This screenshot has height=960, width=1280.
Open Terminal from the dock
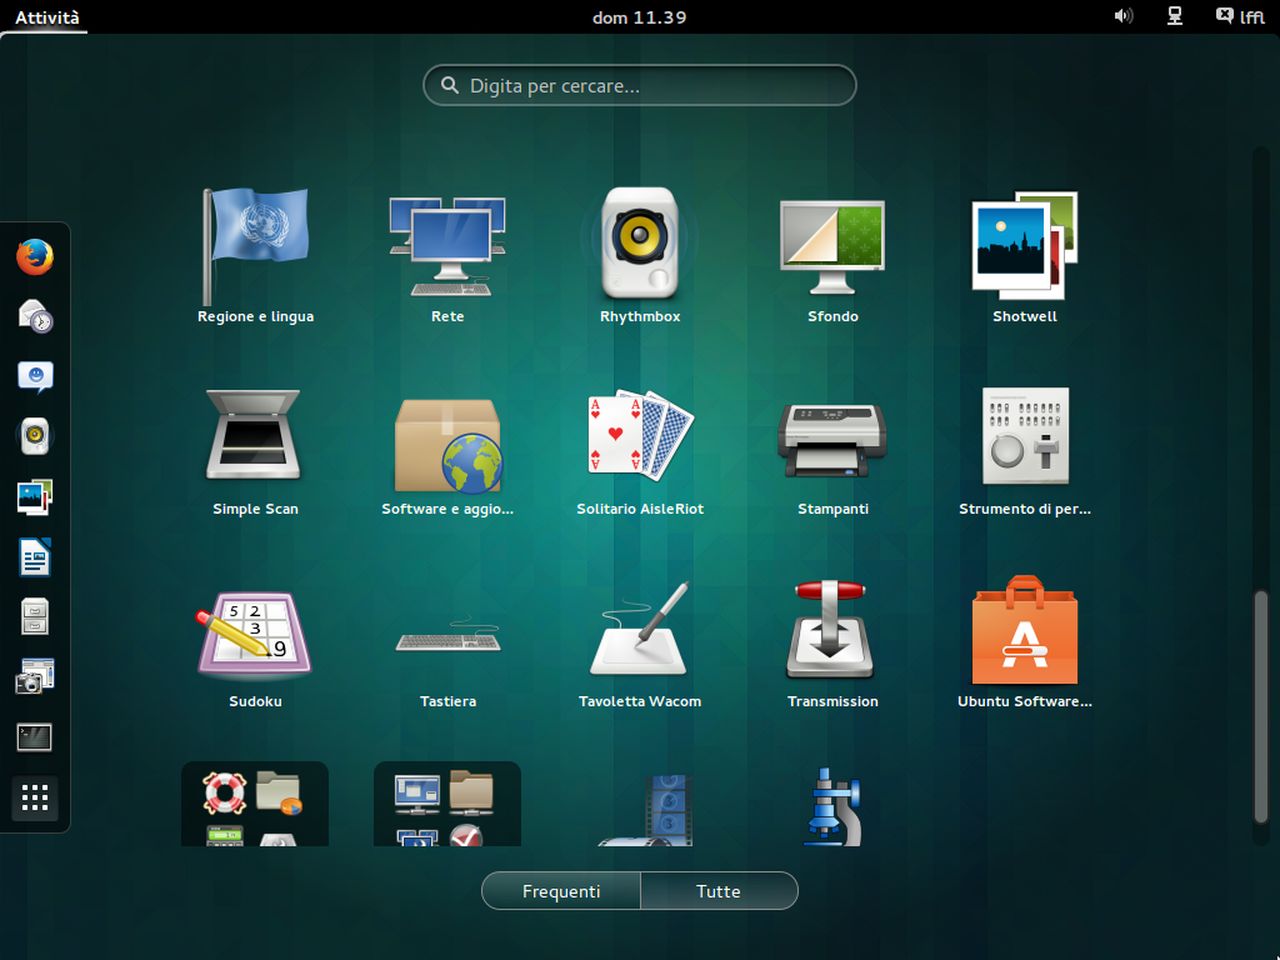click(35, 738)
